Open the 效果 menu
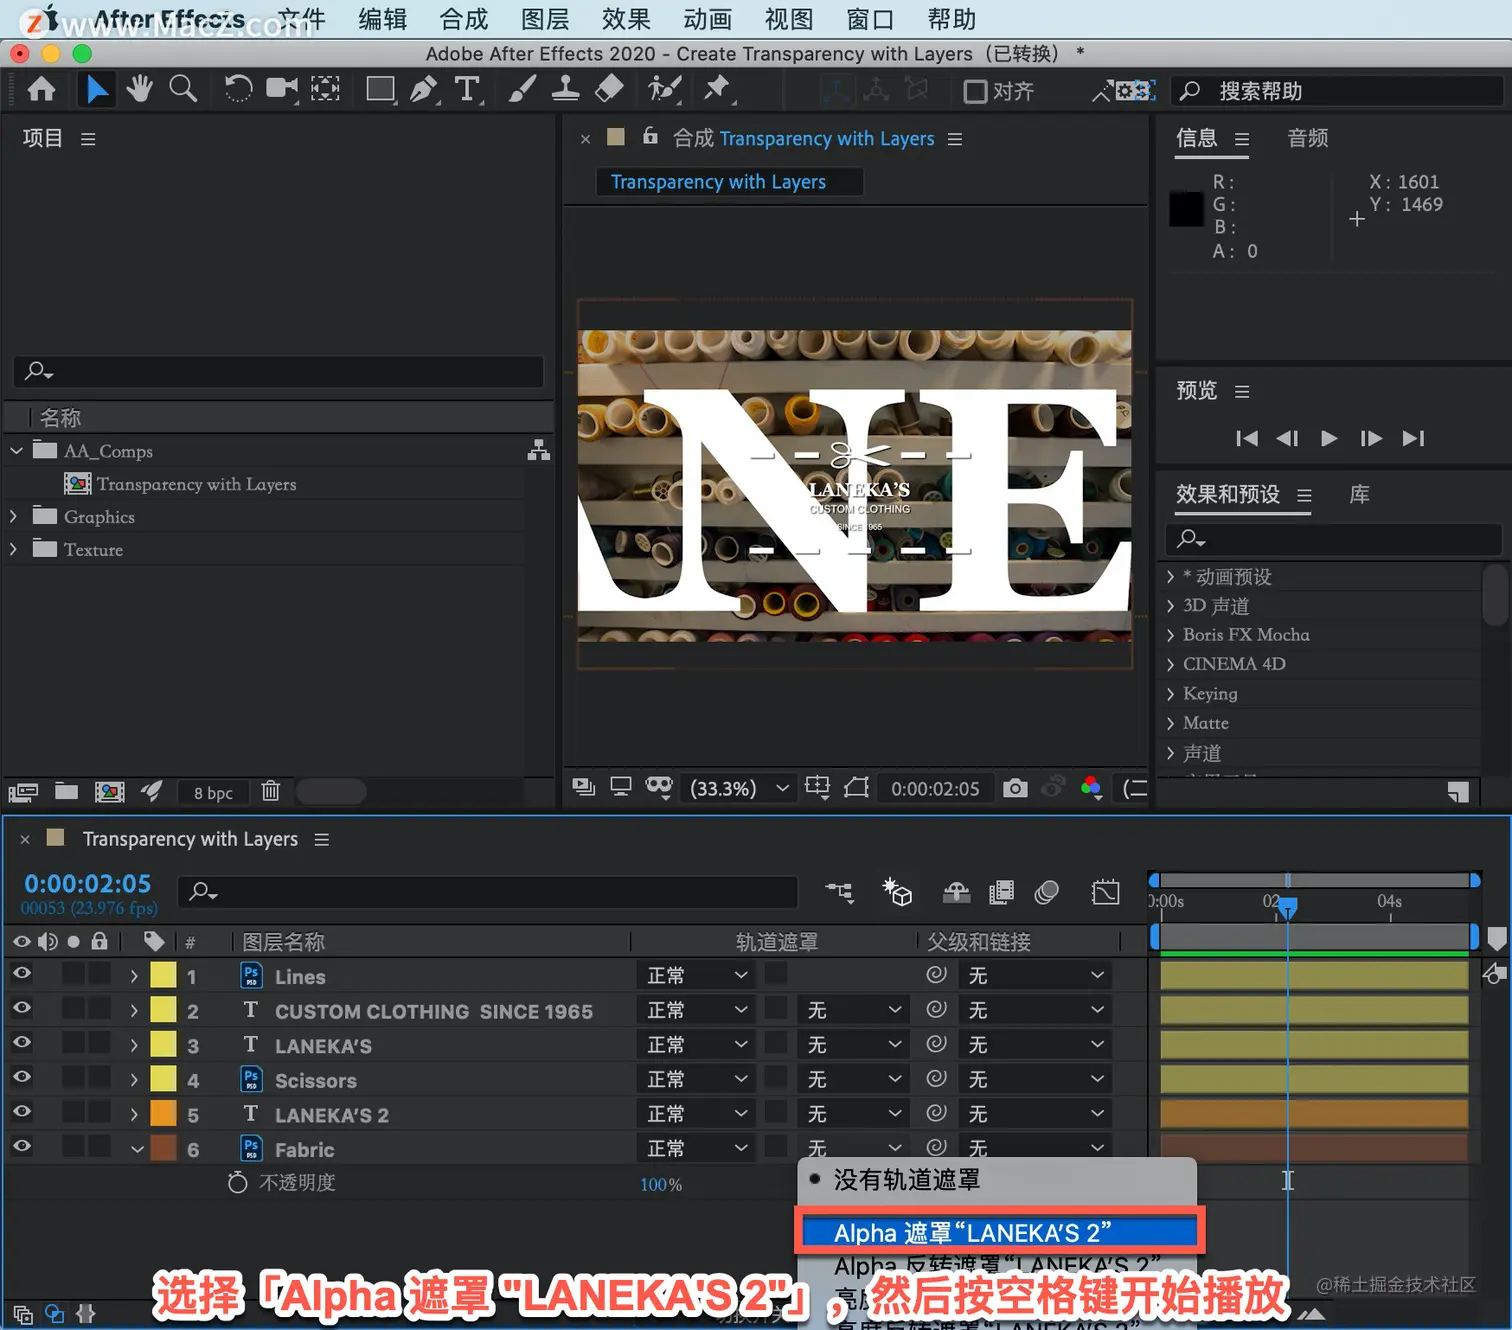 tap(626, 19)
